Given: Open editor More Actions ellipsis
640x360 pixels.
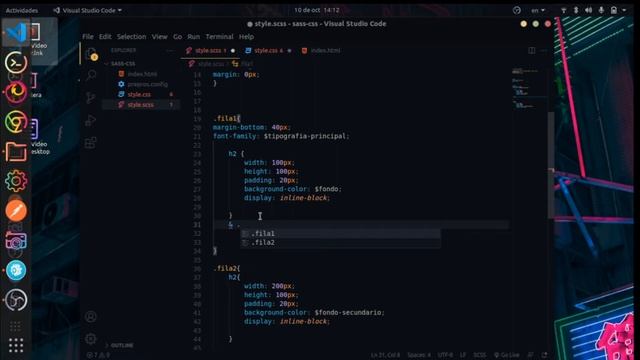Looking at the screenshot, I should [544, 51].
